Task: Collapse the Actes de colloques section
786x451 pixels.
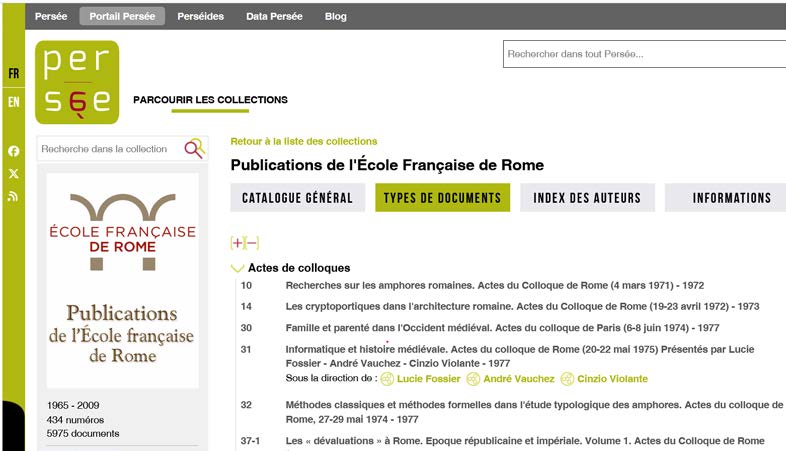Action: (237, 268)
